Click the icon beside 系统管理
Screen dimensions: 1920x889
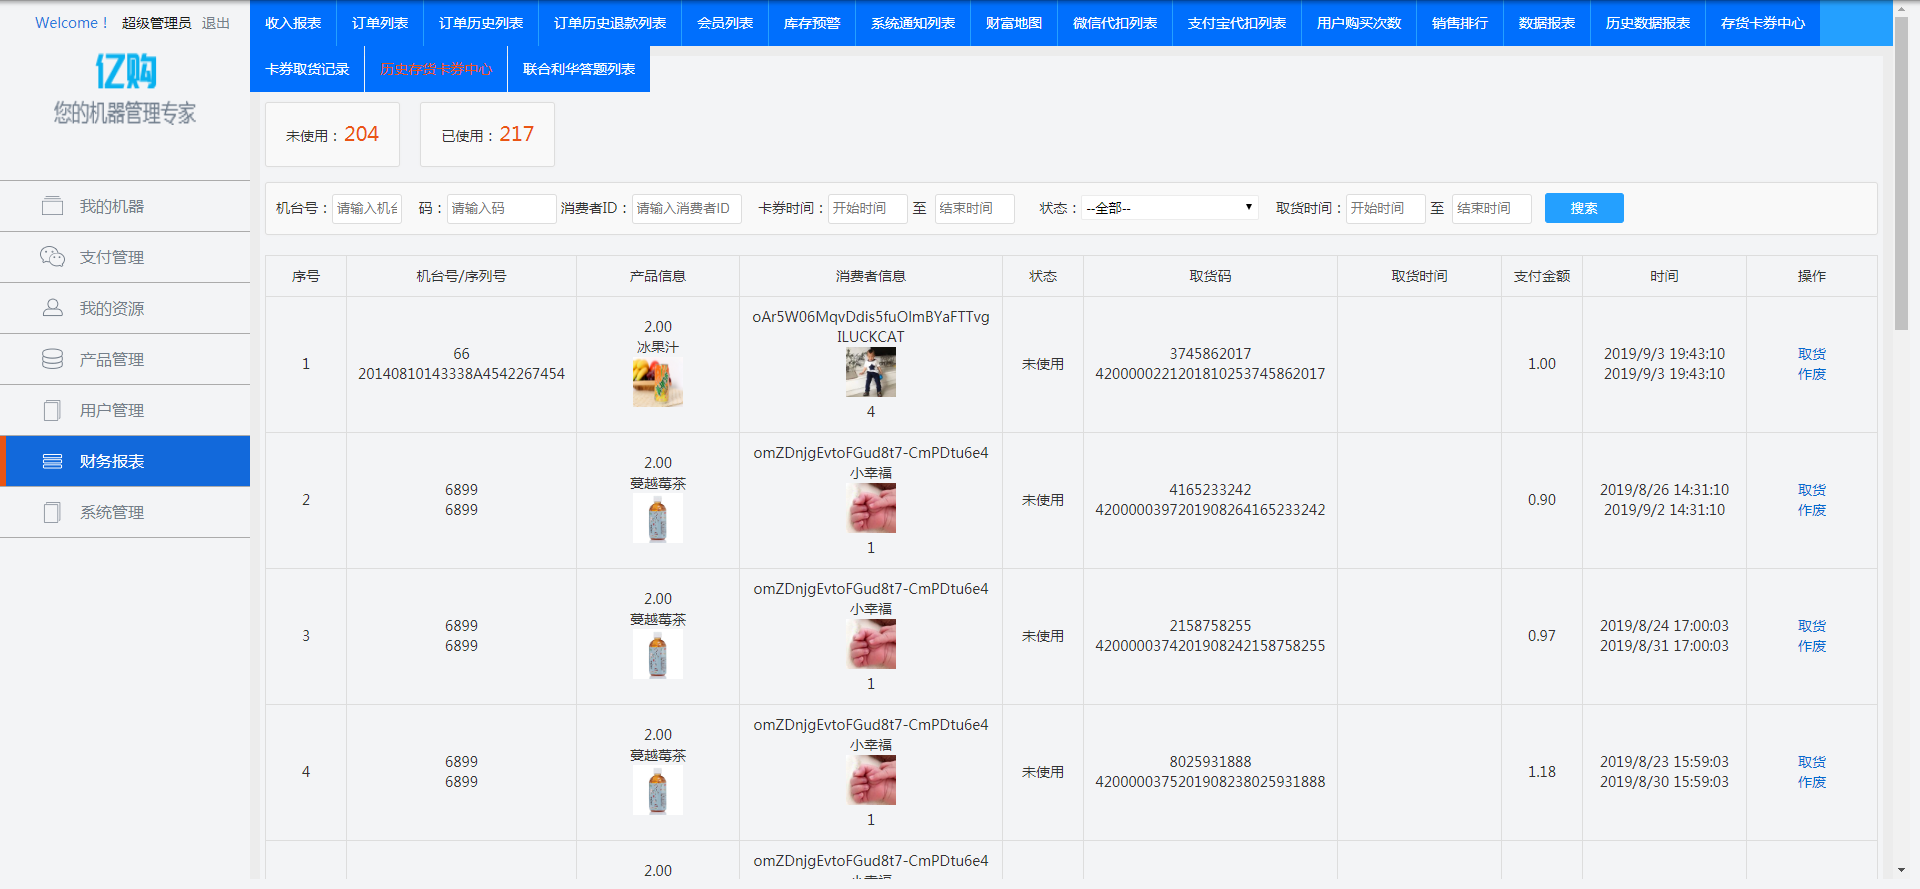52,512
